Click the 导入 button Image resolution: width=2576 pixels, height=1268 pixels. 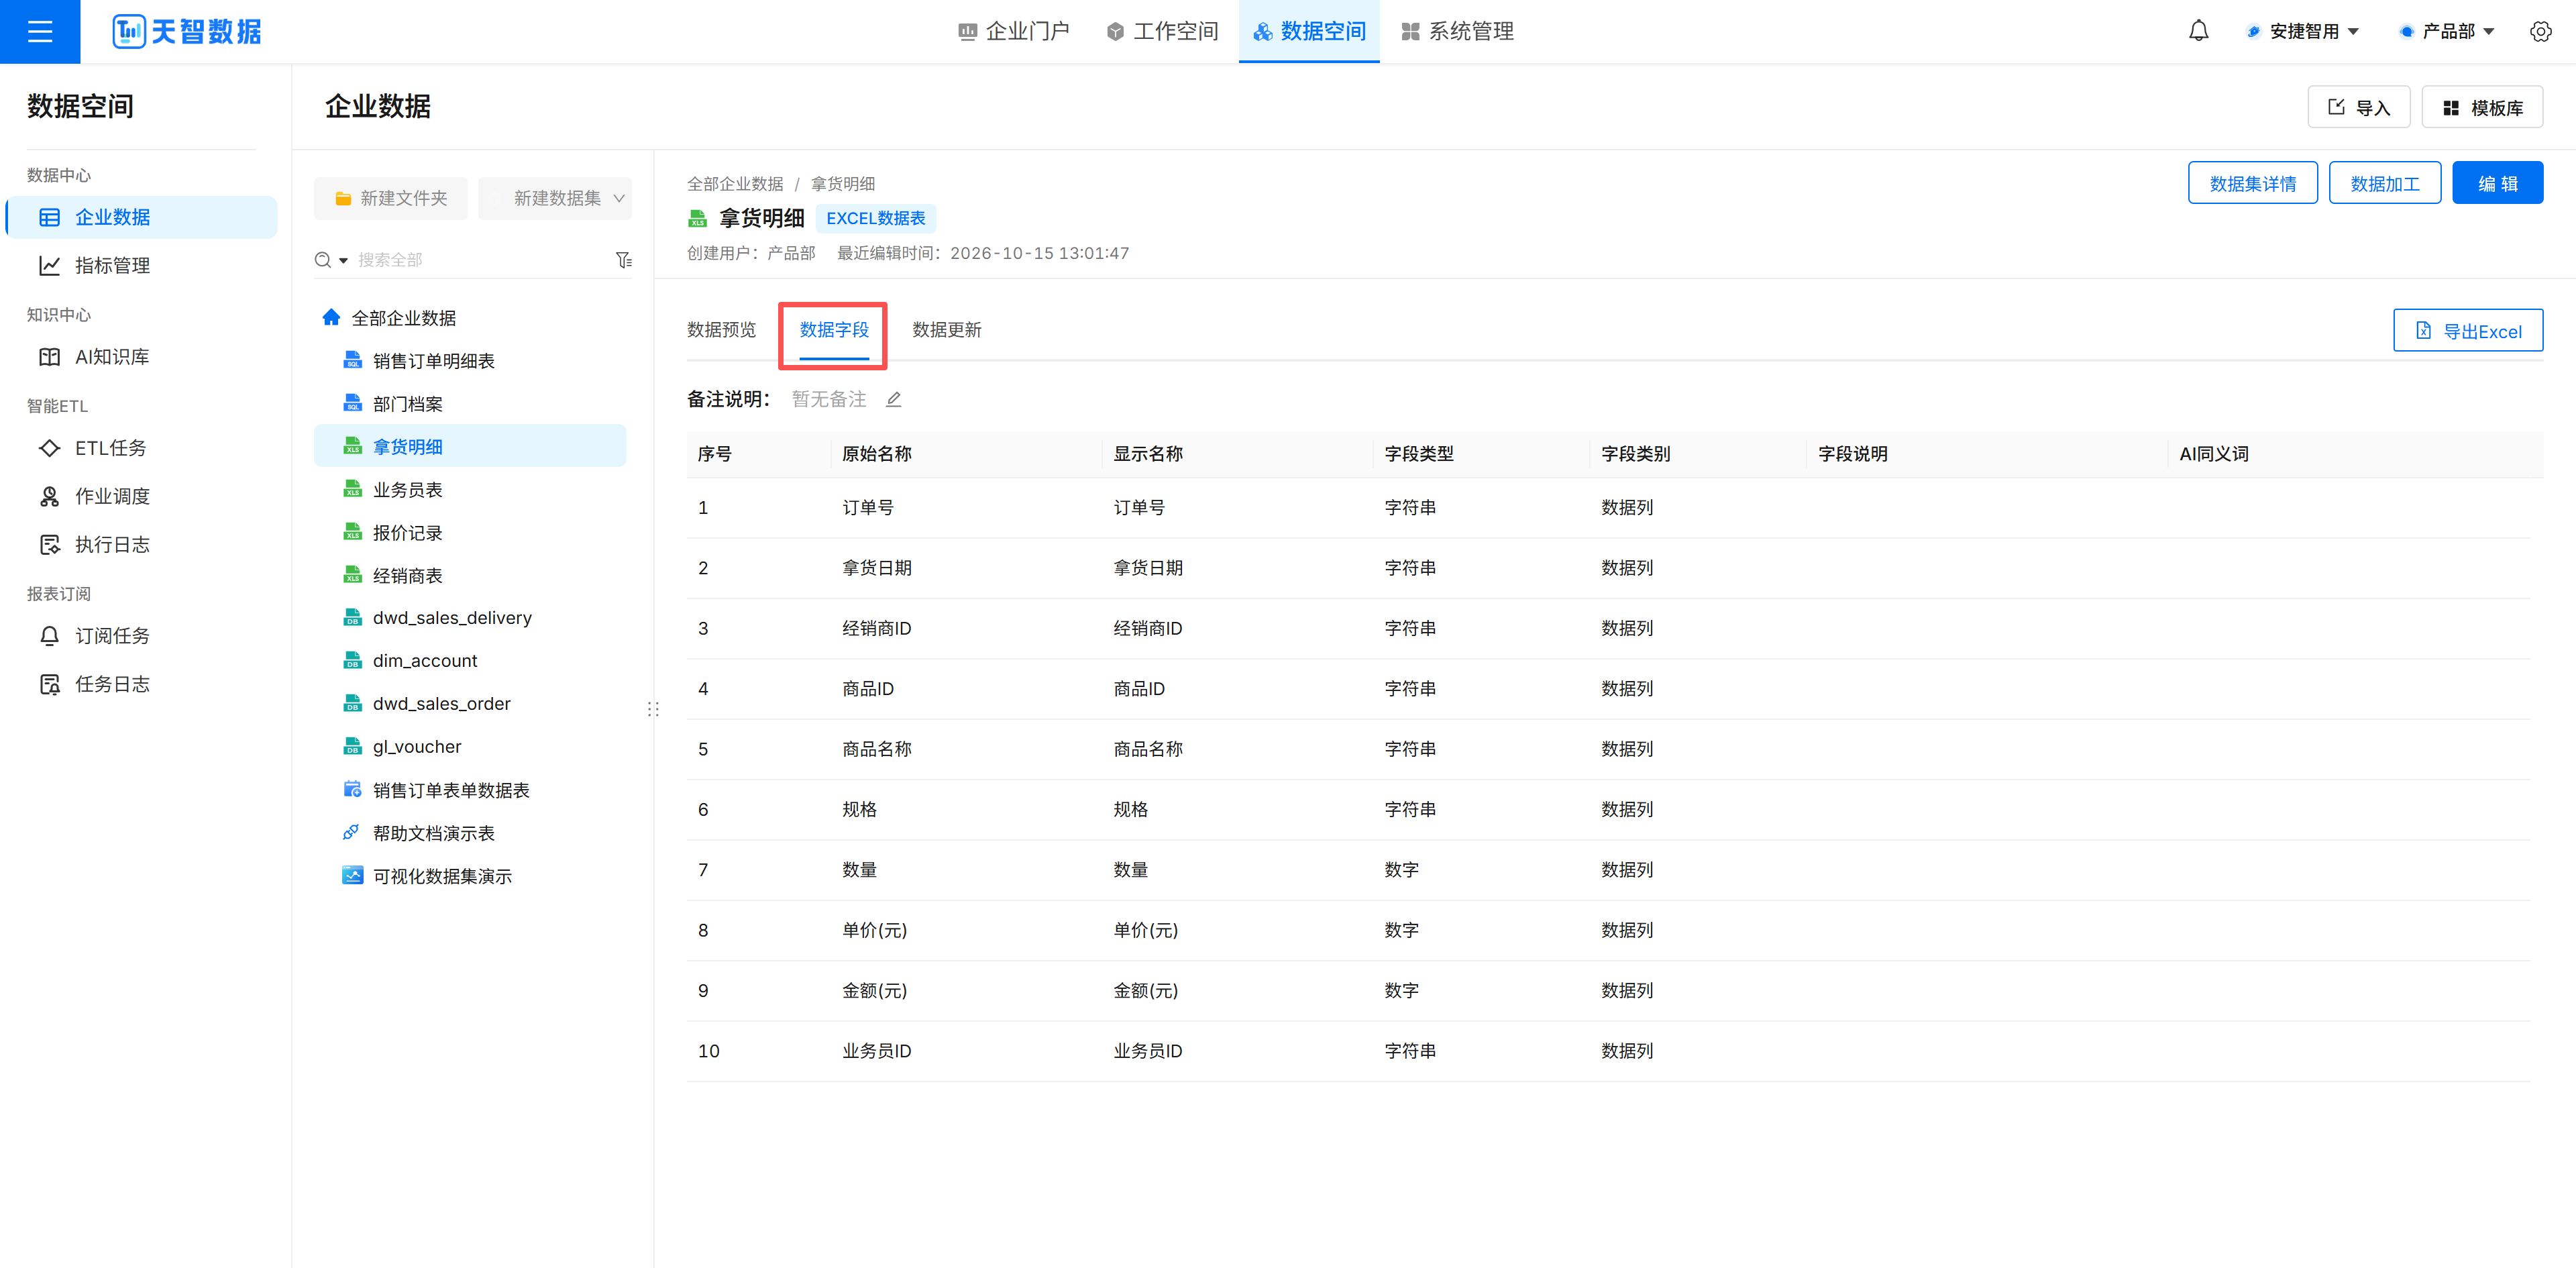(2358, 107)
